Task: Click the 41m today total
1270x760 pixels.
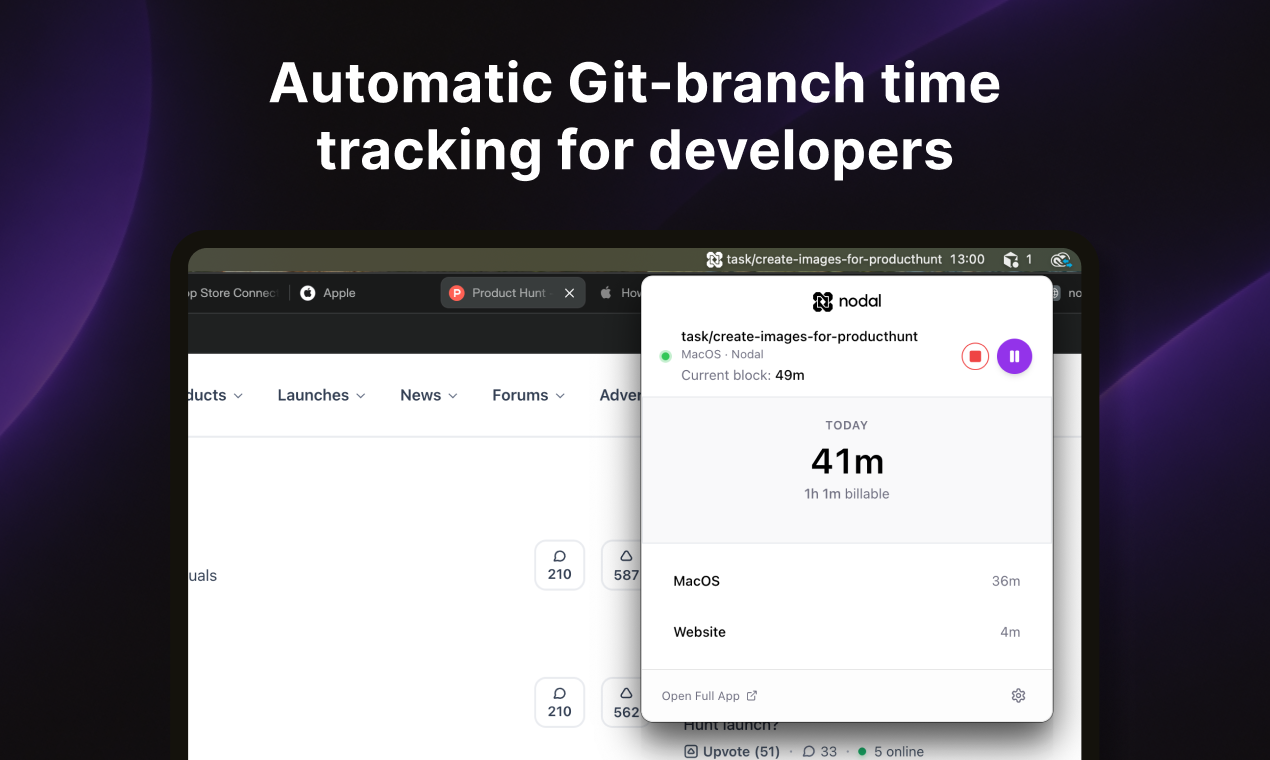Action: 847,461
